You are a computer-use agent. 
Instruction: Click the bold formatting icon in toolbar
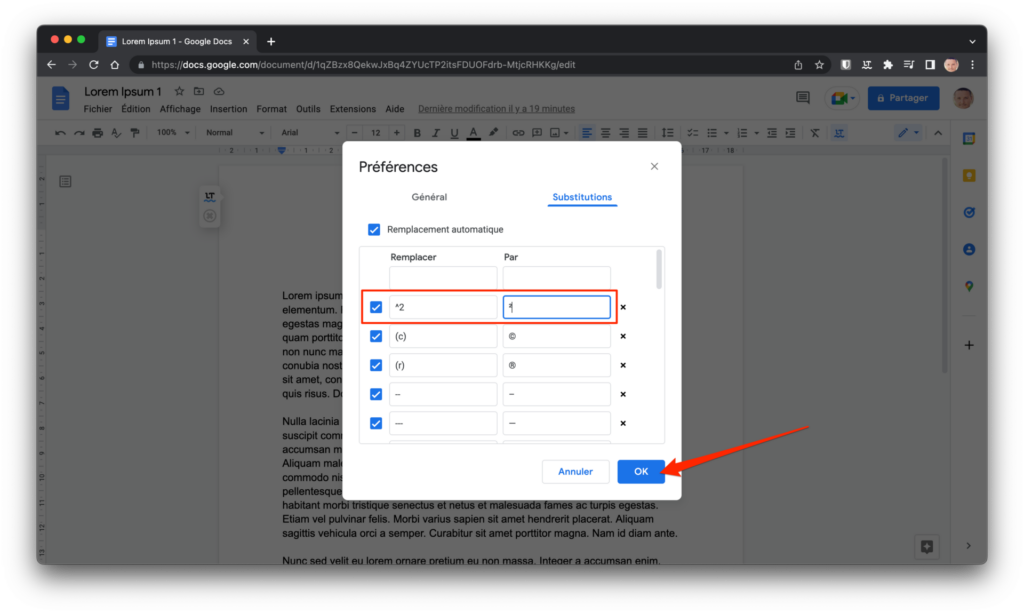pyautogui.click(x=417, y=133)
